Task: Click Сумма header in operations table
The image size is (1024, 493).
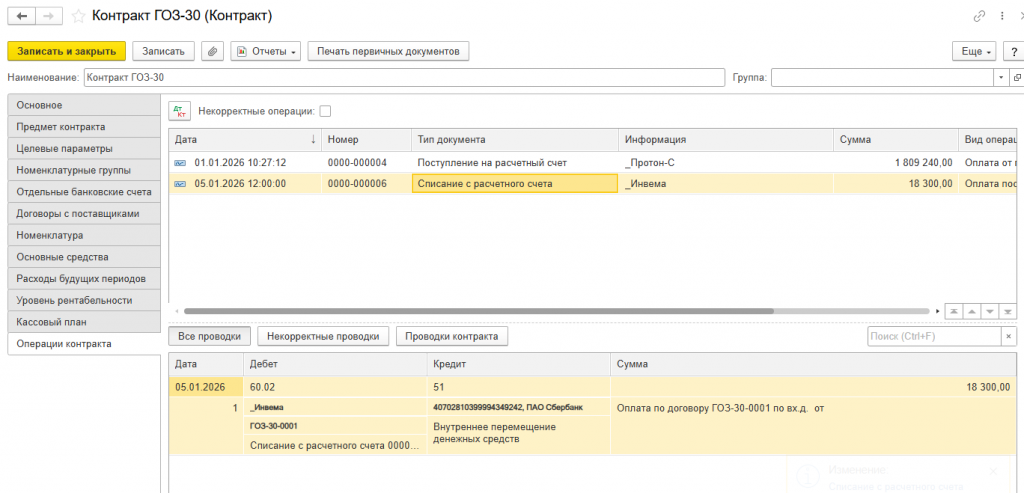Action: tap(895, 139)
